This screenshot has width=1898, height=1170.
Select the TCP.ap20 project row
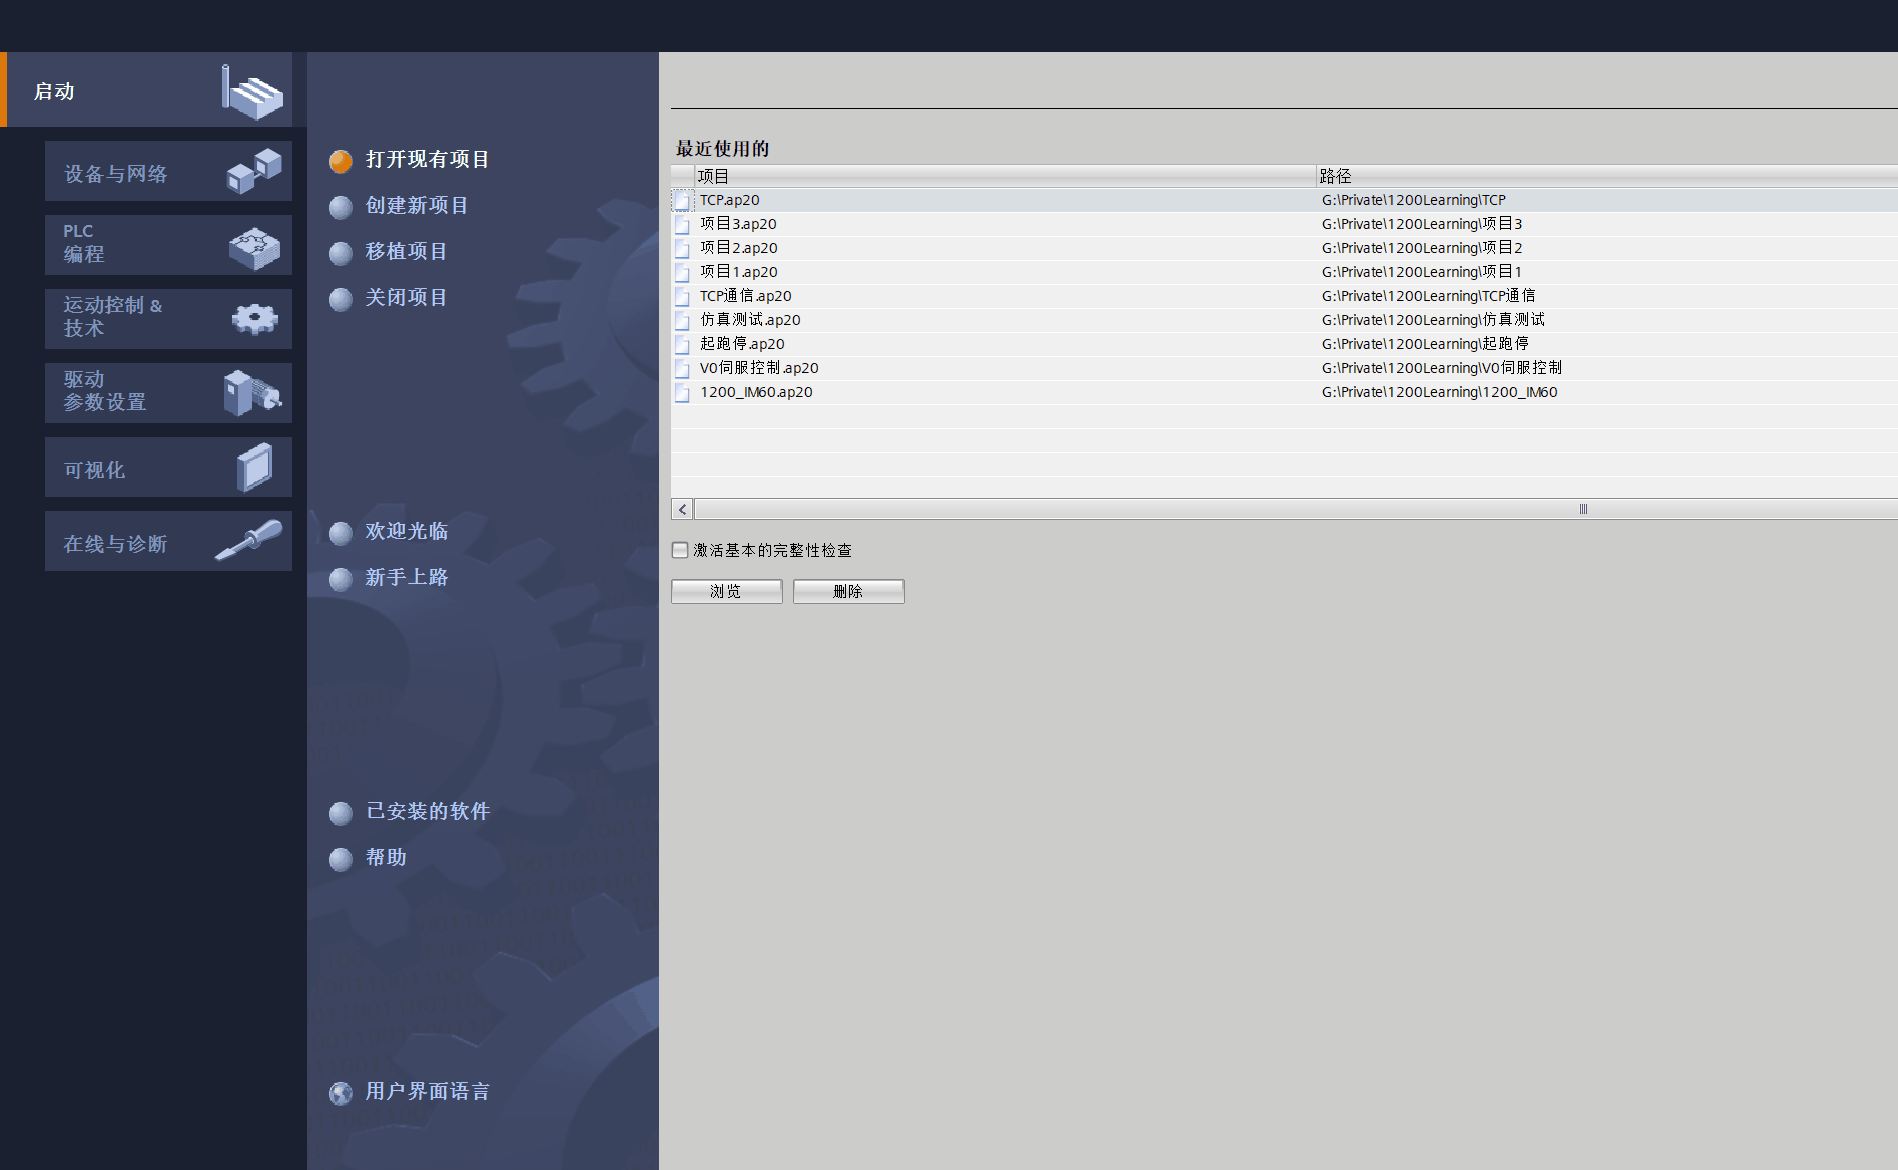(1284, 200)
